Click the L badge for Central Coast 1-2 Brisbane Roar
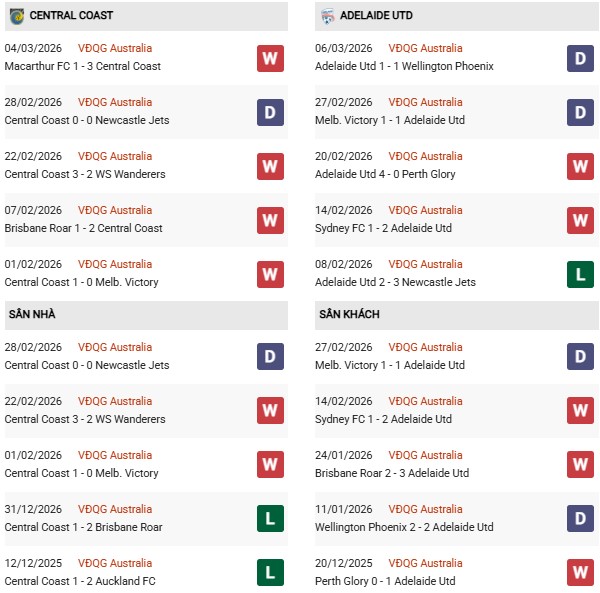The image size is (600, 593). [x=270, y=519]
